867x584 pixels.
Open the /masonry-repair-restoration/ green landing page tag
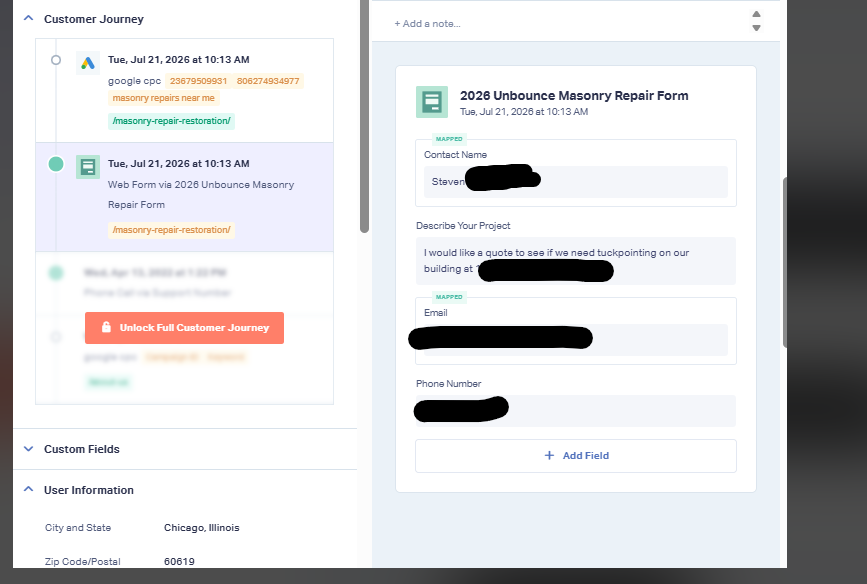coord(171,121)
